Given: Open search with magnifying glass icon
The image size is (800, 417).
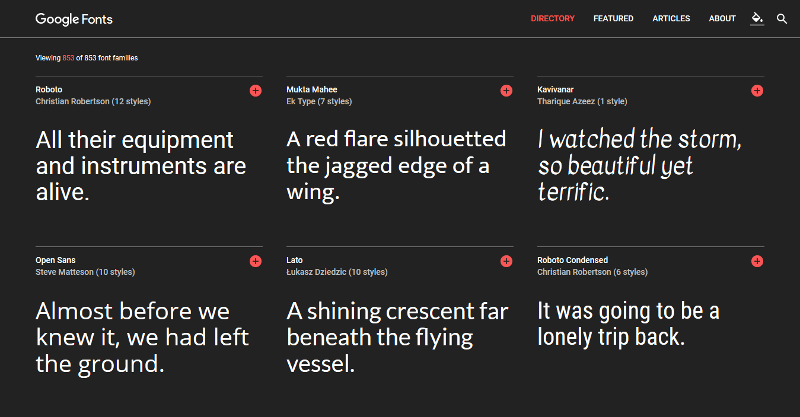Looking at the screenshot, I should [782, 19].
